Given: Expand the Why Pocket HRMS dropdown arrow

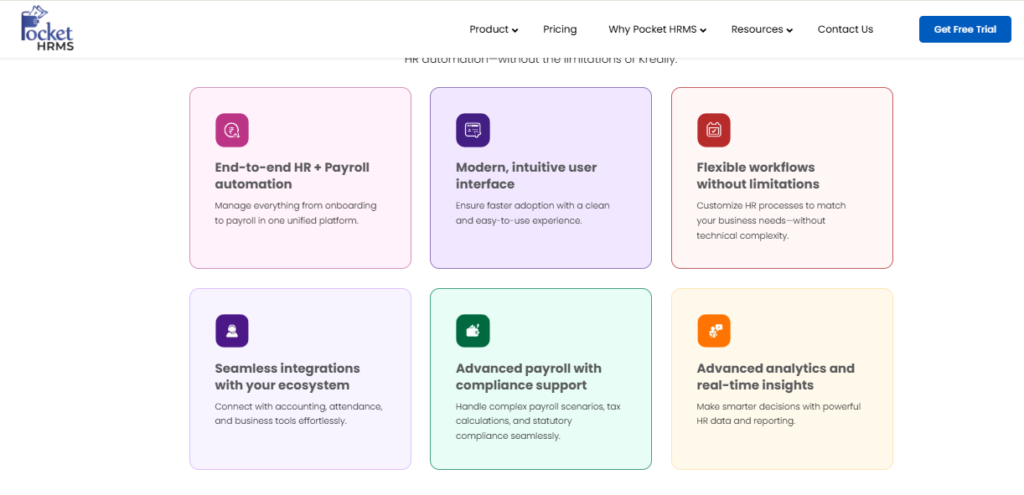Looking at the screenshot, I should click(x=703, y=31).
